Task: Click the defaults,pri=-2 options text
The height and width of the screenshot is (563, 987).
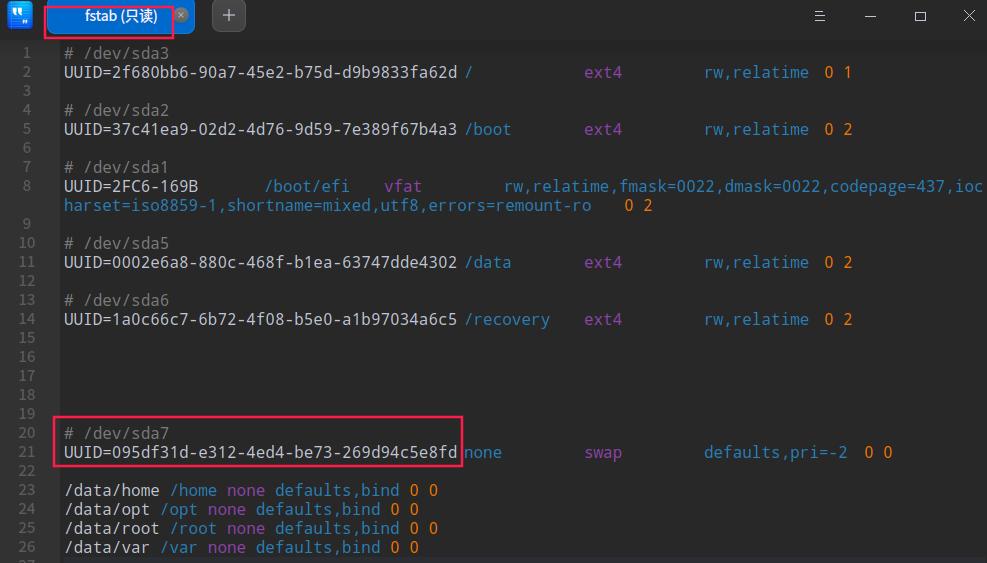Action: [x=776, y=452]
